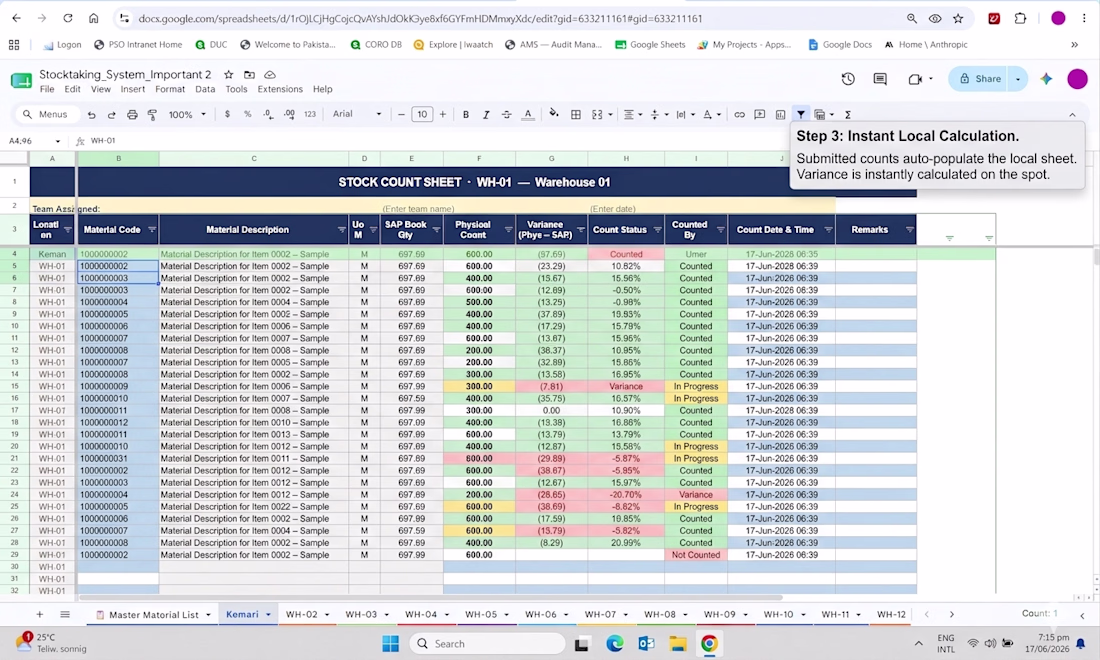Expand the zoom 100% dropdown
The width and height of the screenshot is (1100, 660).
pyautogui.click(x=187, y=114)
